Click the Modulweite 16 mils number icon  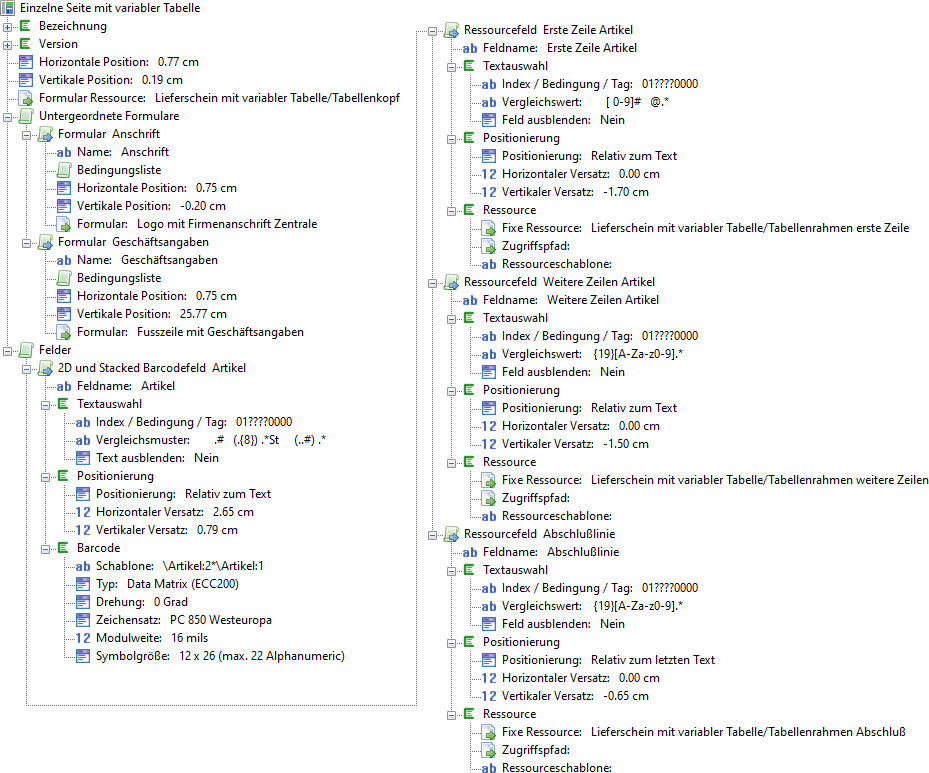(83, 638)
